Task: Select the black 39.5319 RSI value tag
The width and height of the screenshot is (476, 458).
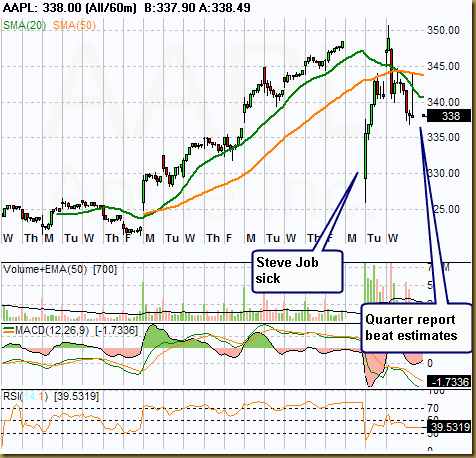Action: pyautogui.click(x=449, y=427)
